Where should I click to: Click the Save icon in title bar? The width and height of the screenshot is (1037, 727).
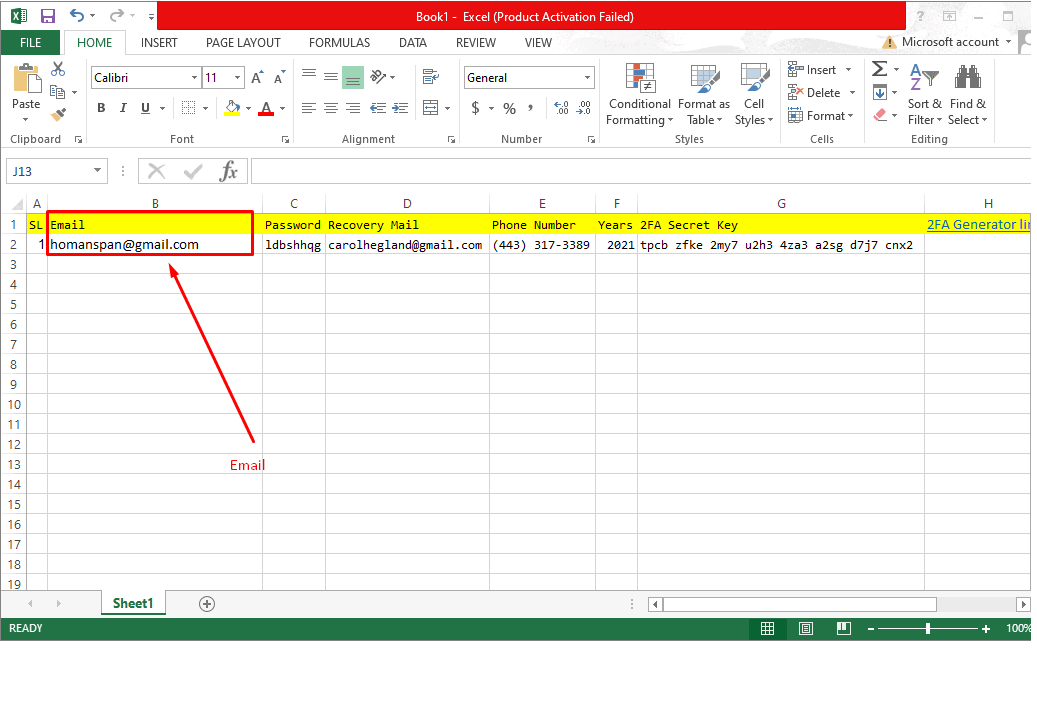[x=47, y=16]
